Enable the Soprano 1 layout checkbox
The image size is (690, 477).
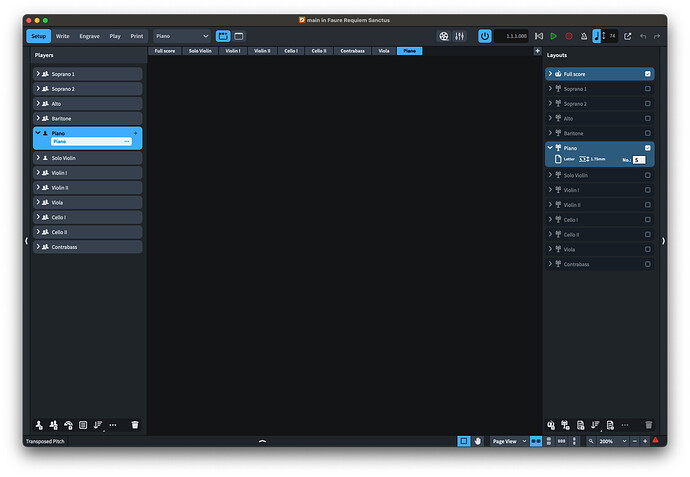pos(648,89)
